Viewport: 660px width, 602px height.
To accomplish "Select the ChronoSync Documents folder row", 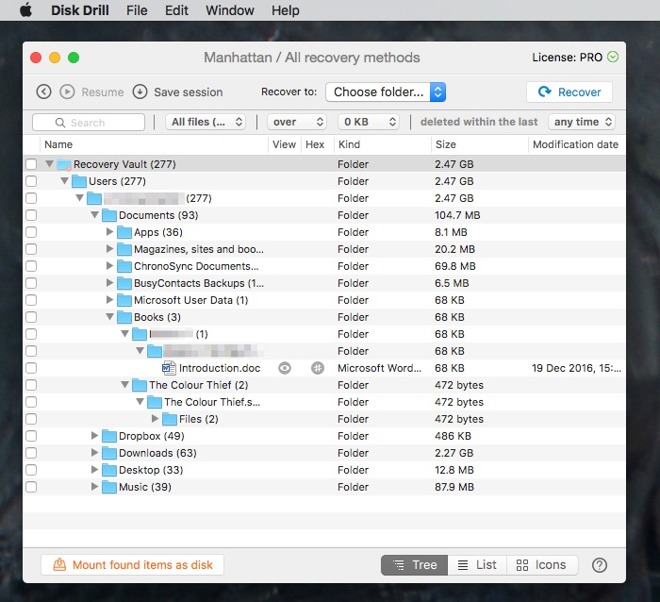I will [x=325, y=266].
